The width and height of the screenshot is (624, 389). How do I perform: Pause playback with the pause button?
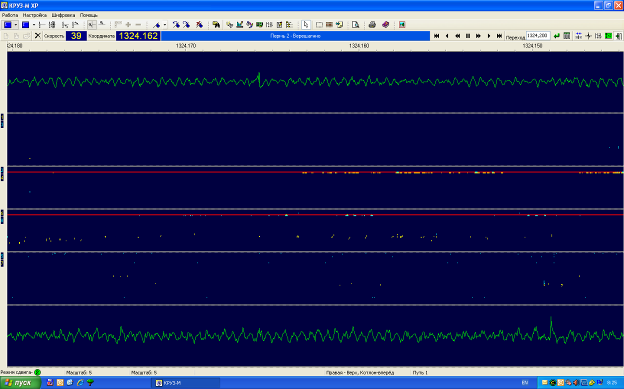point(468,36)
